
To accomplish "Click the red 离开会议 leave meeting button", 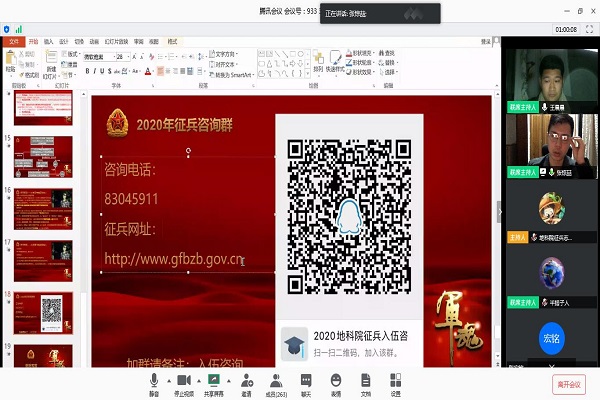I will click(x=568, y=383).
